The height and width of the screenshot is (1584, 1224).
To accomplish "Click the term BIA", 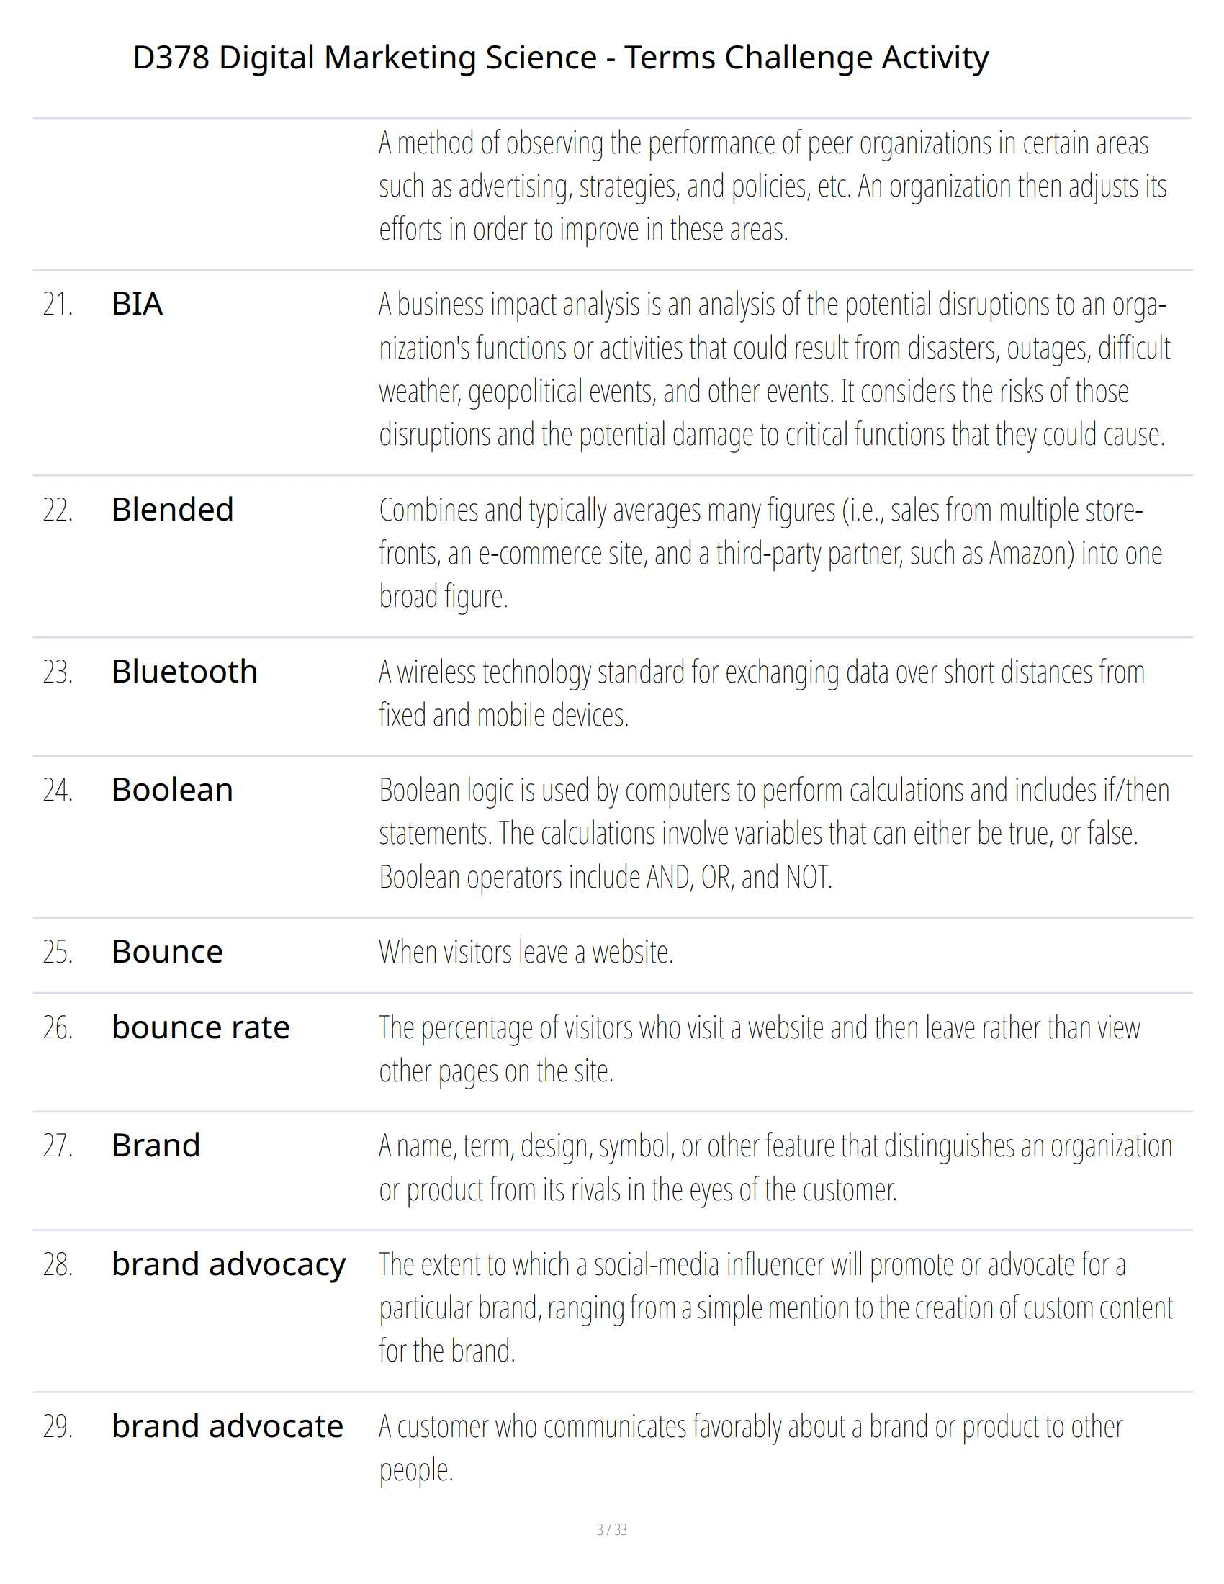I will tap(137, 304).
